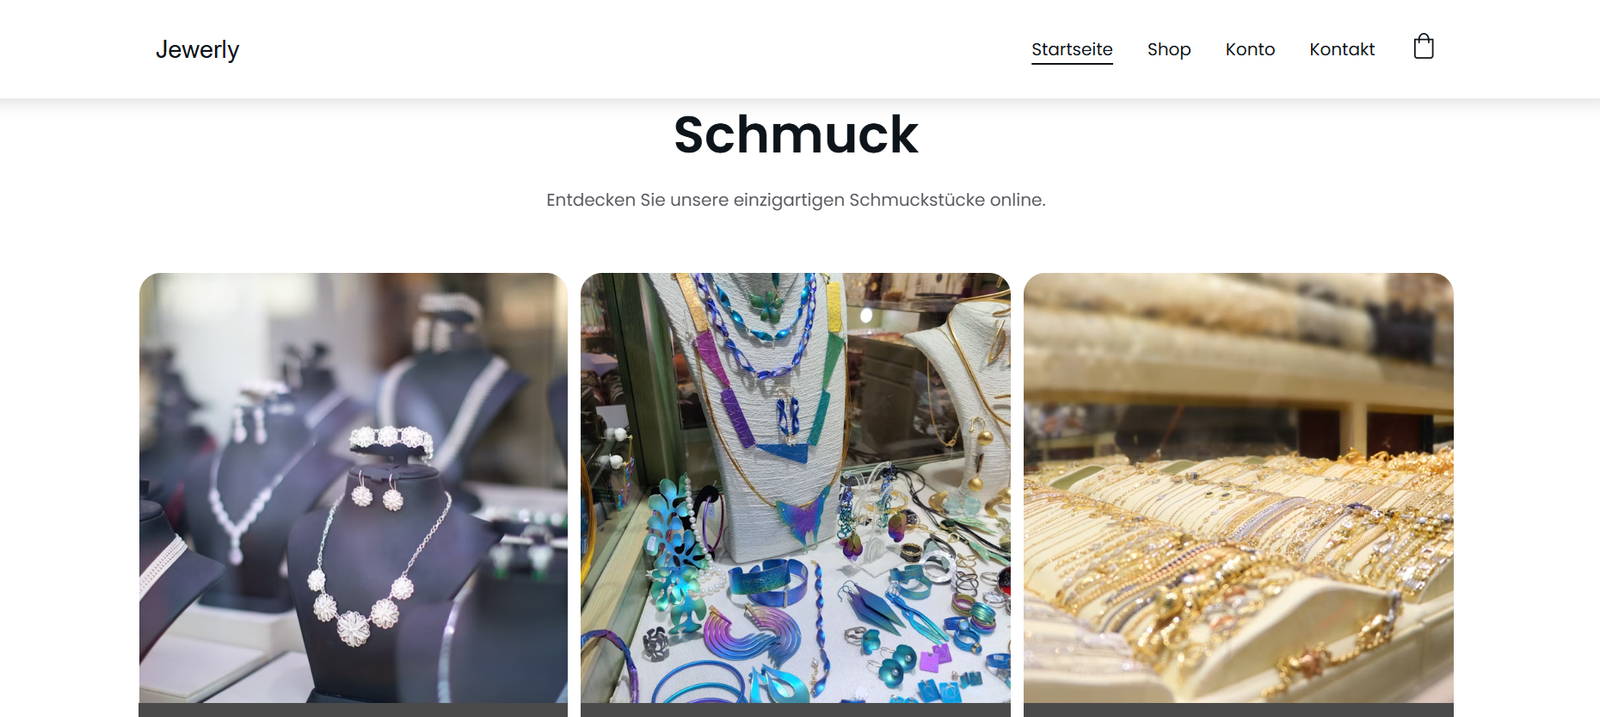Open the Konto account page

coord(1250,49)
